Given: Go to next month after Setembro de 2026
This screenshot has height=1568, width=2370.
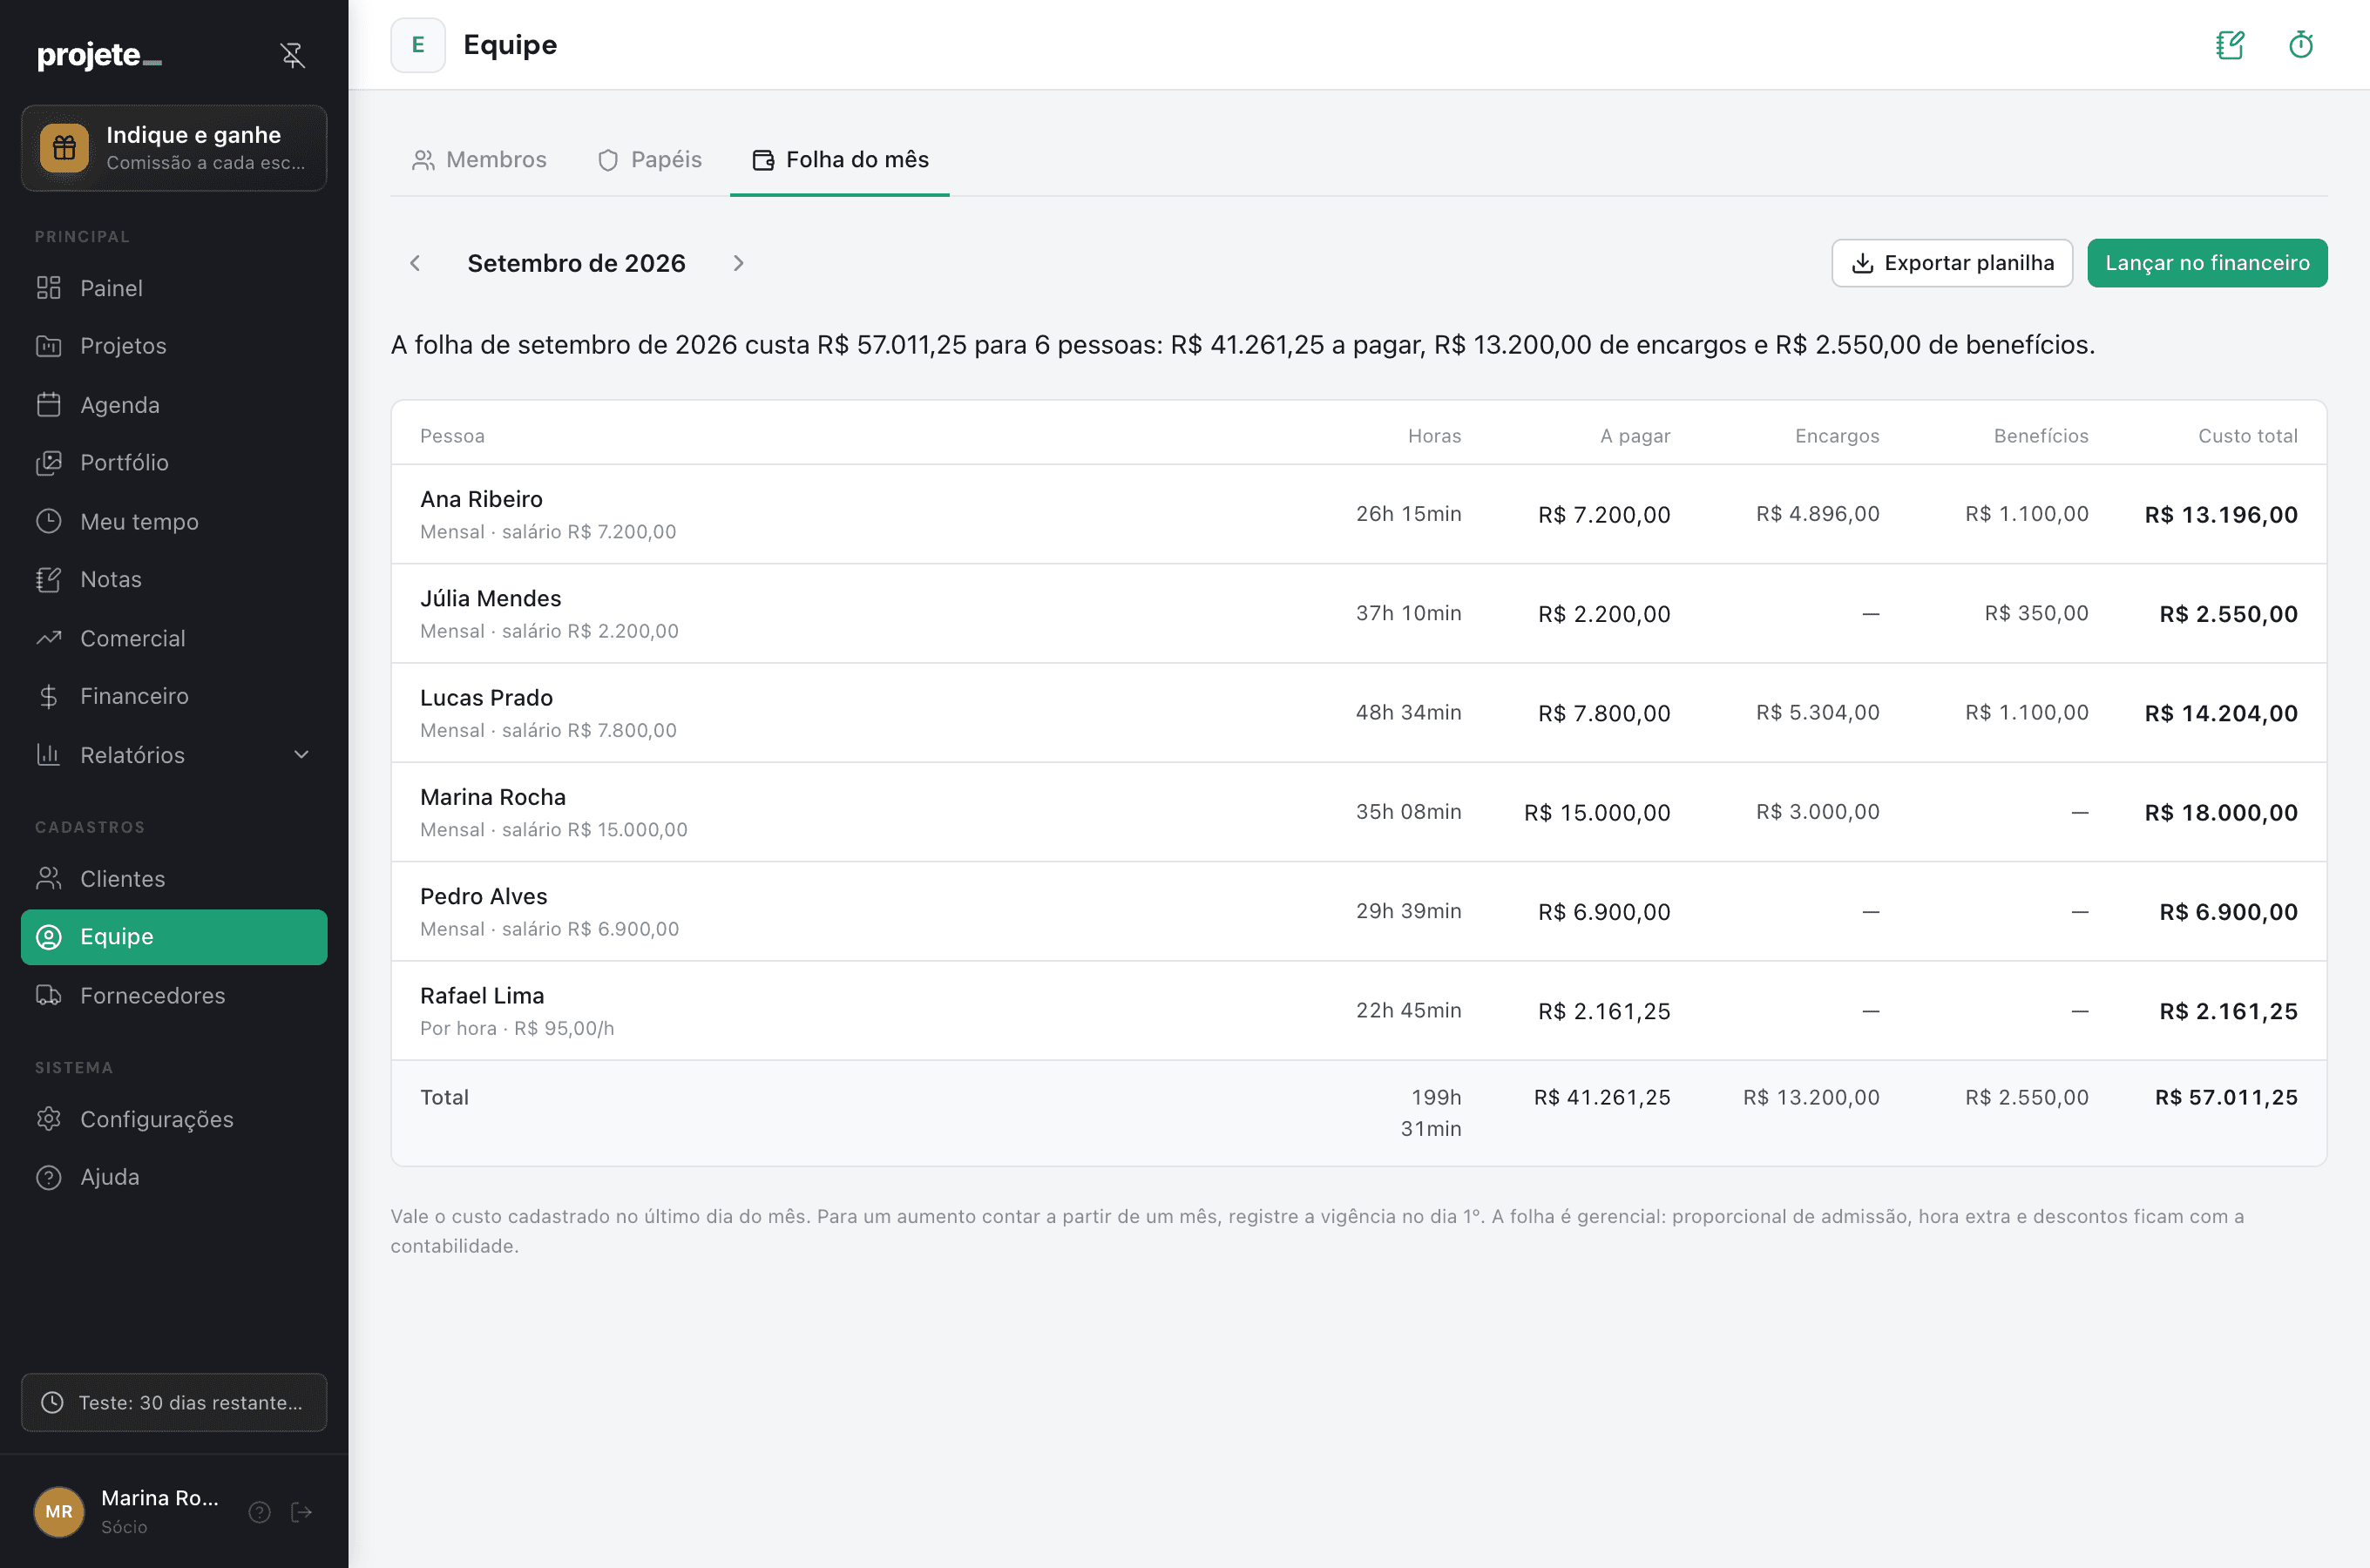Looking at the screenshot, I should click(738, 263).
